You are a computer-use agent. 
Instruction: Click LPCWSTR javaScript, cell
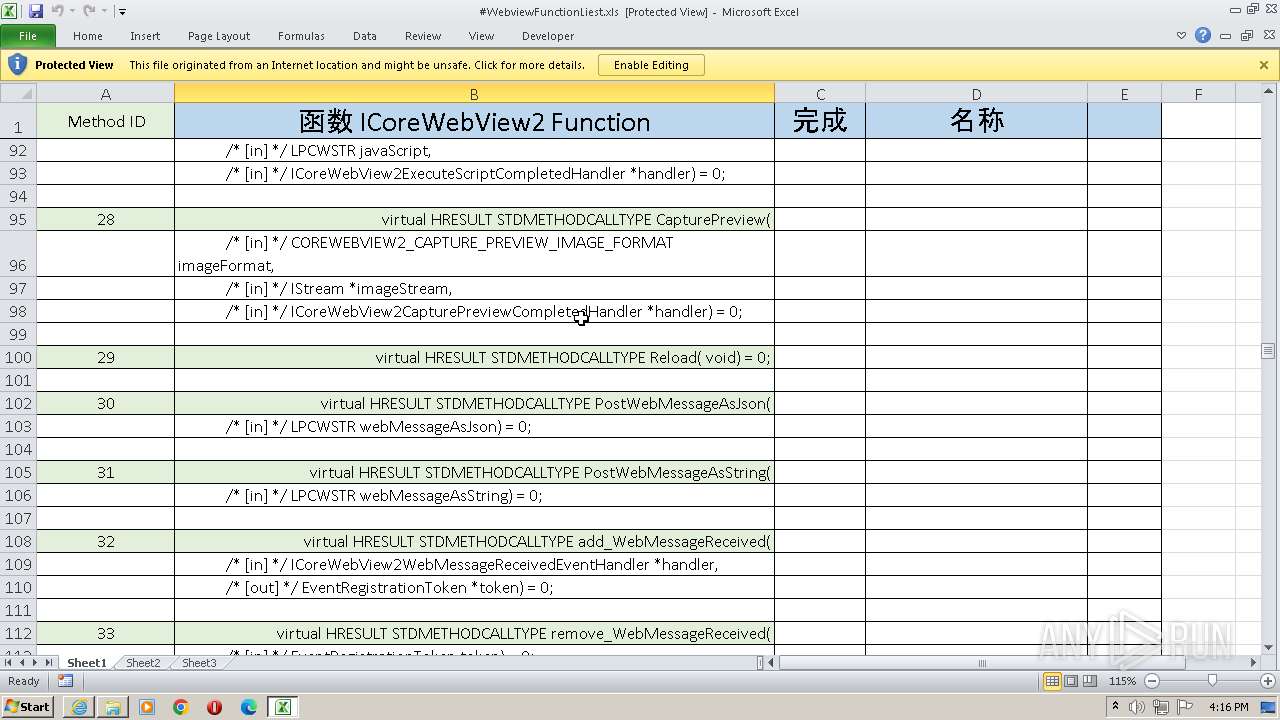[474, 150]
